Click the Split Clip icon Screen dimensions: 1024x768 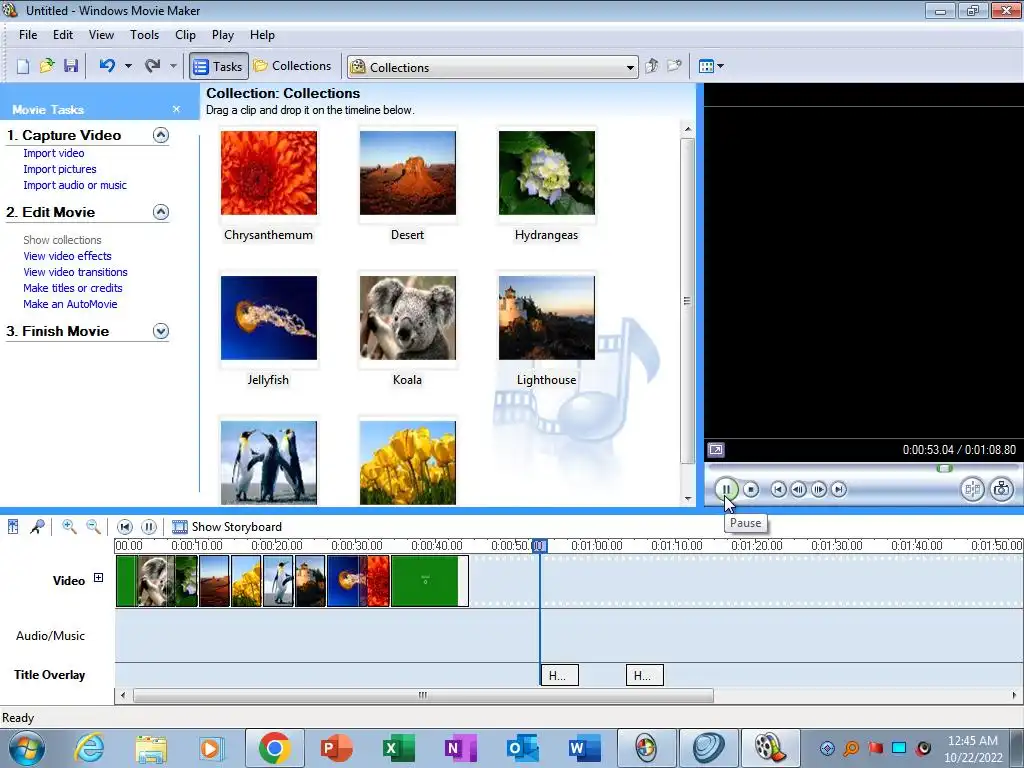click(x=972, y=489)
